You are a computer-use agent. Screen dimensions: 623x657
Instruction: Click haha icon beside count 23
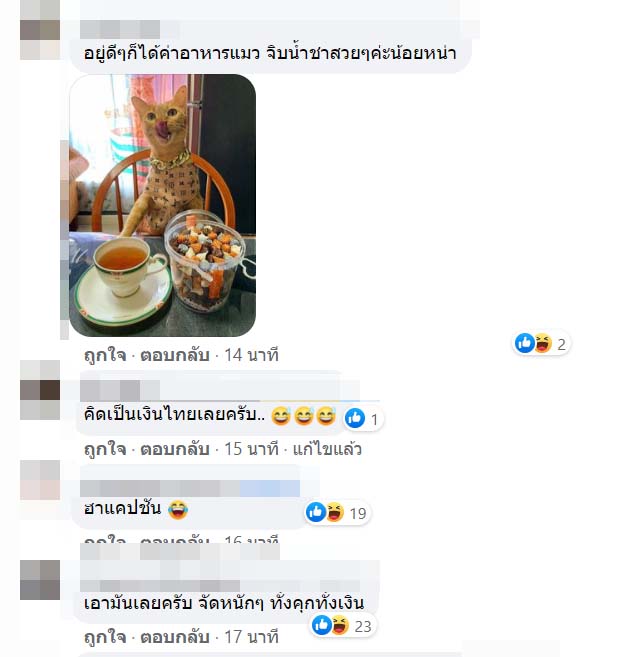340,625
